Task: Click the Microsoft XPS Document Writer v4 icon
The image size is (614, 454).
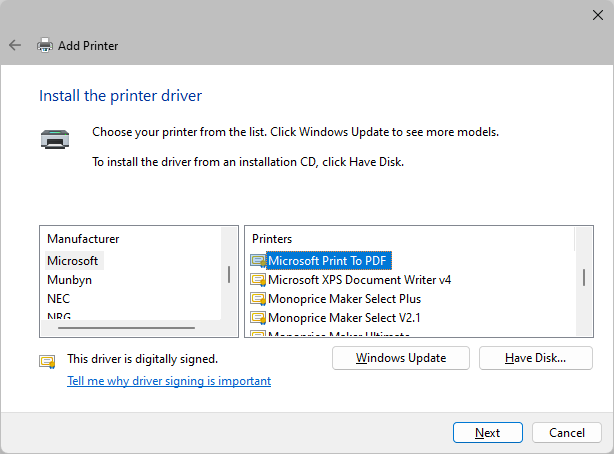Action: [x=258, y=280]
